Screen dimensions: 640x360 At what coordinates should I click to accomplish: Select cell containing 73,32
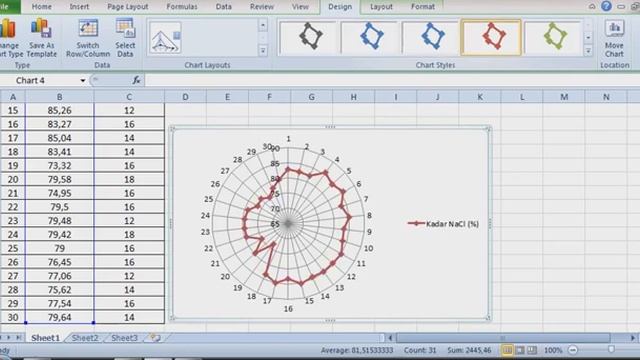[60, 165]
